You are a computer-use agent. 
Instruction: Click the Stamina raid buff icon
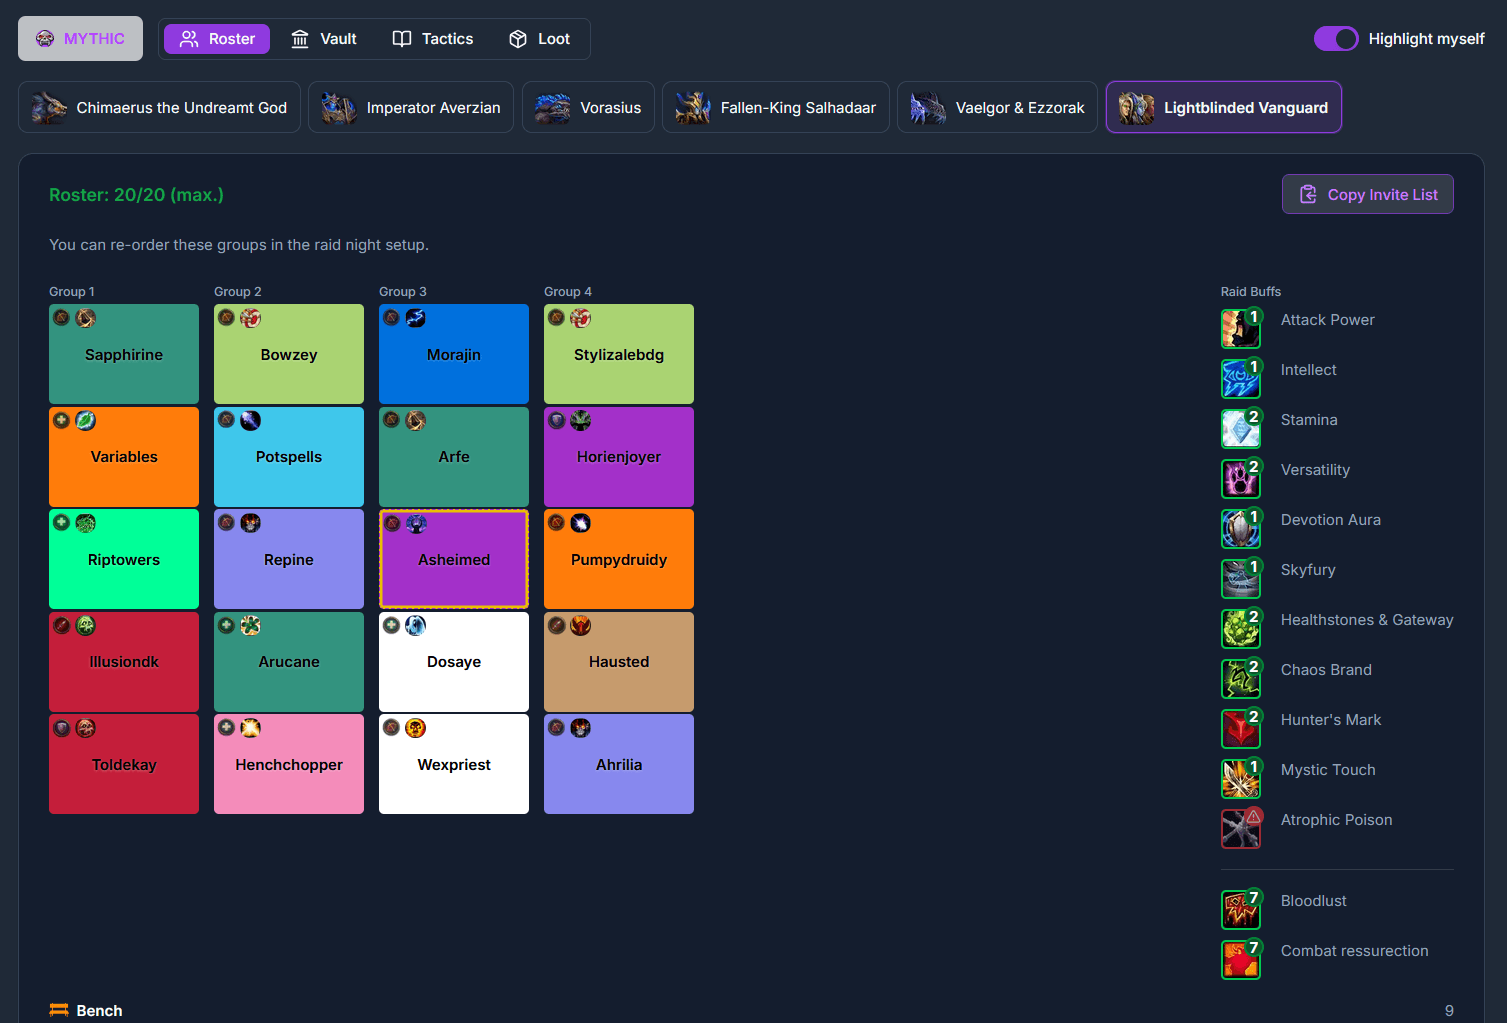[1240, 429]
